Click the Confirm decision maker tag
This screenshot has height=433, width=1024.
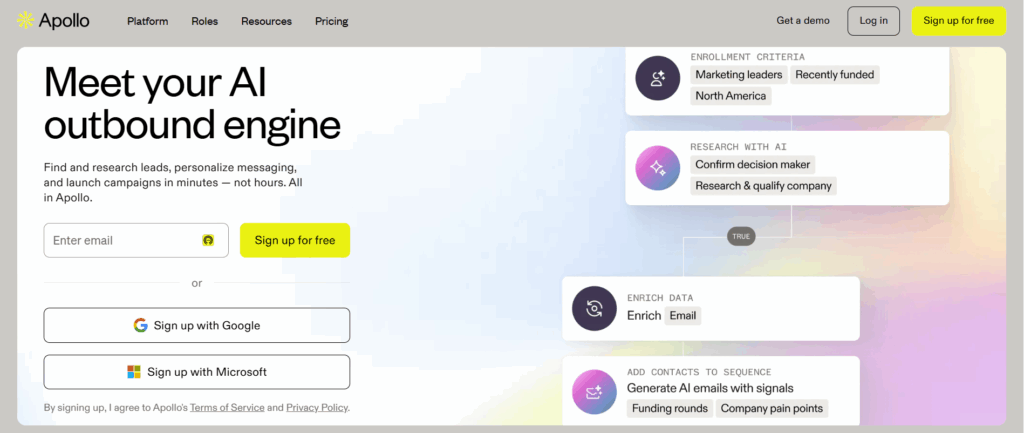point(752,165)
